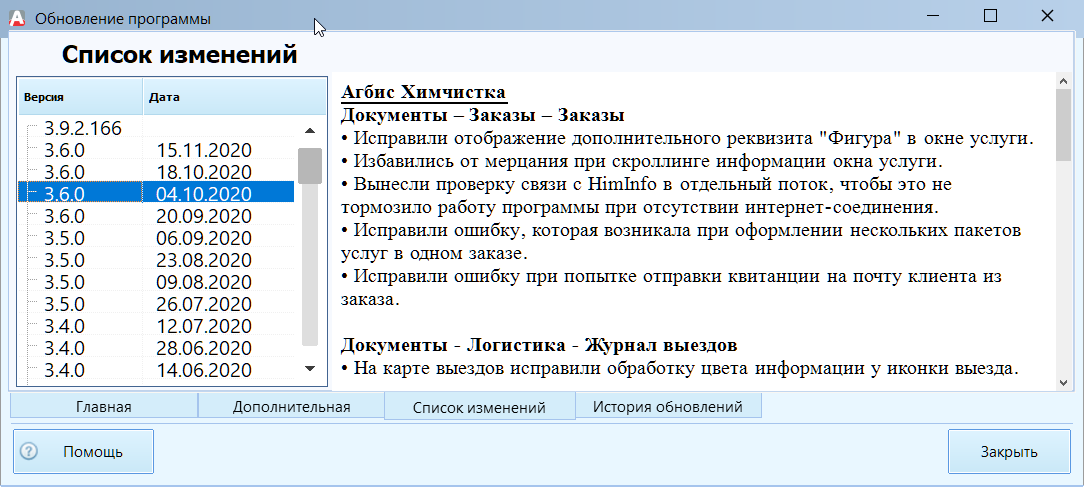Click the changelog text scroll down arrow
This screenshot has height=487, width=1084.
1063,382
